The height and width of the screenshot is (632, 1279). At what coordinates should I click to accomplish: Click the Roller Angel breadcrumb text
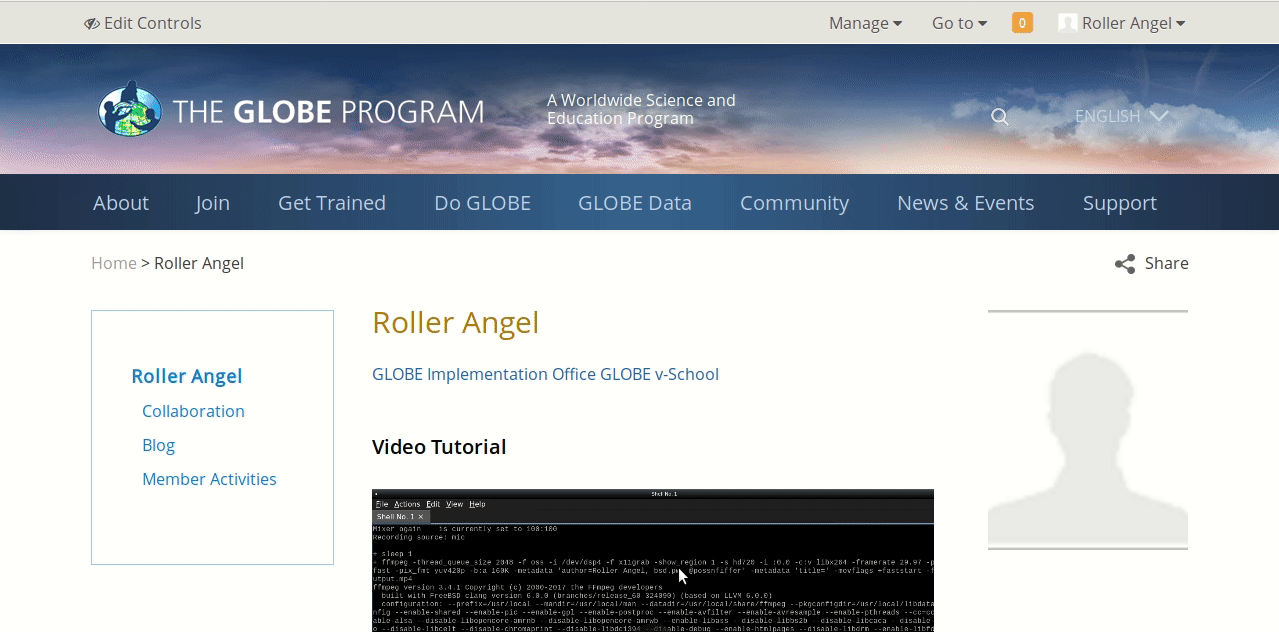199,263
